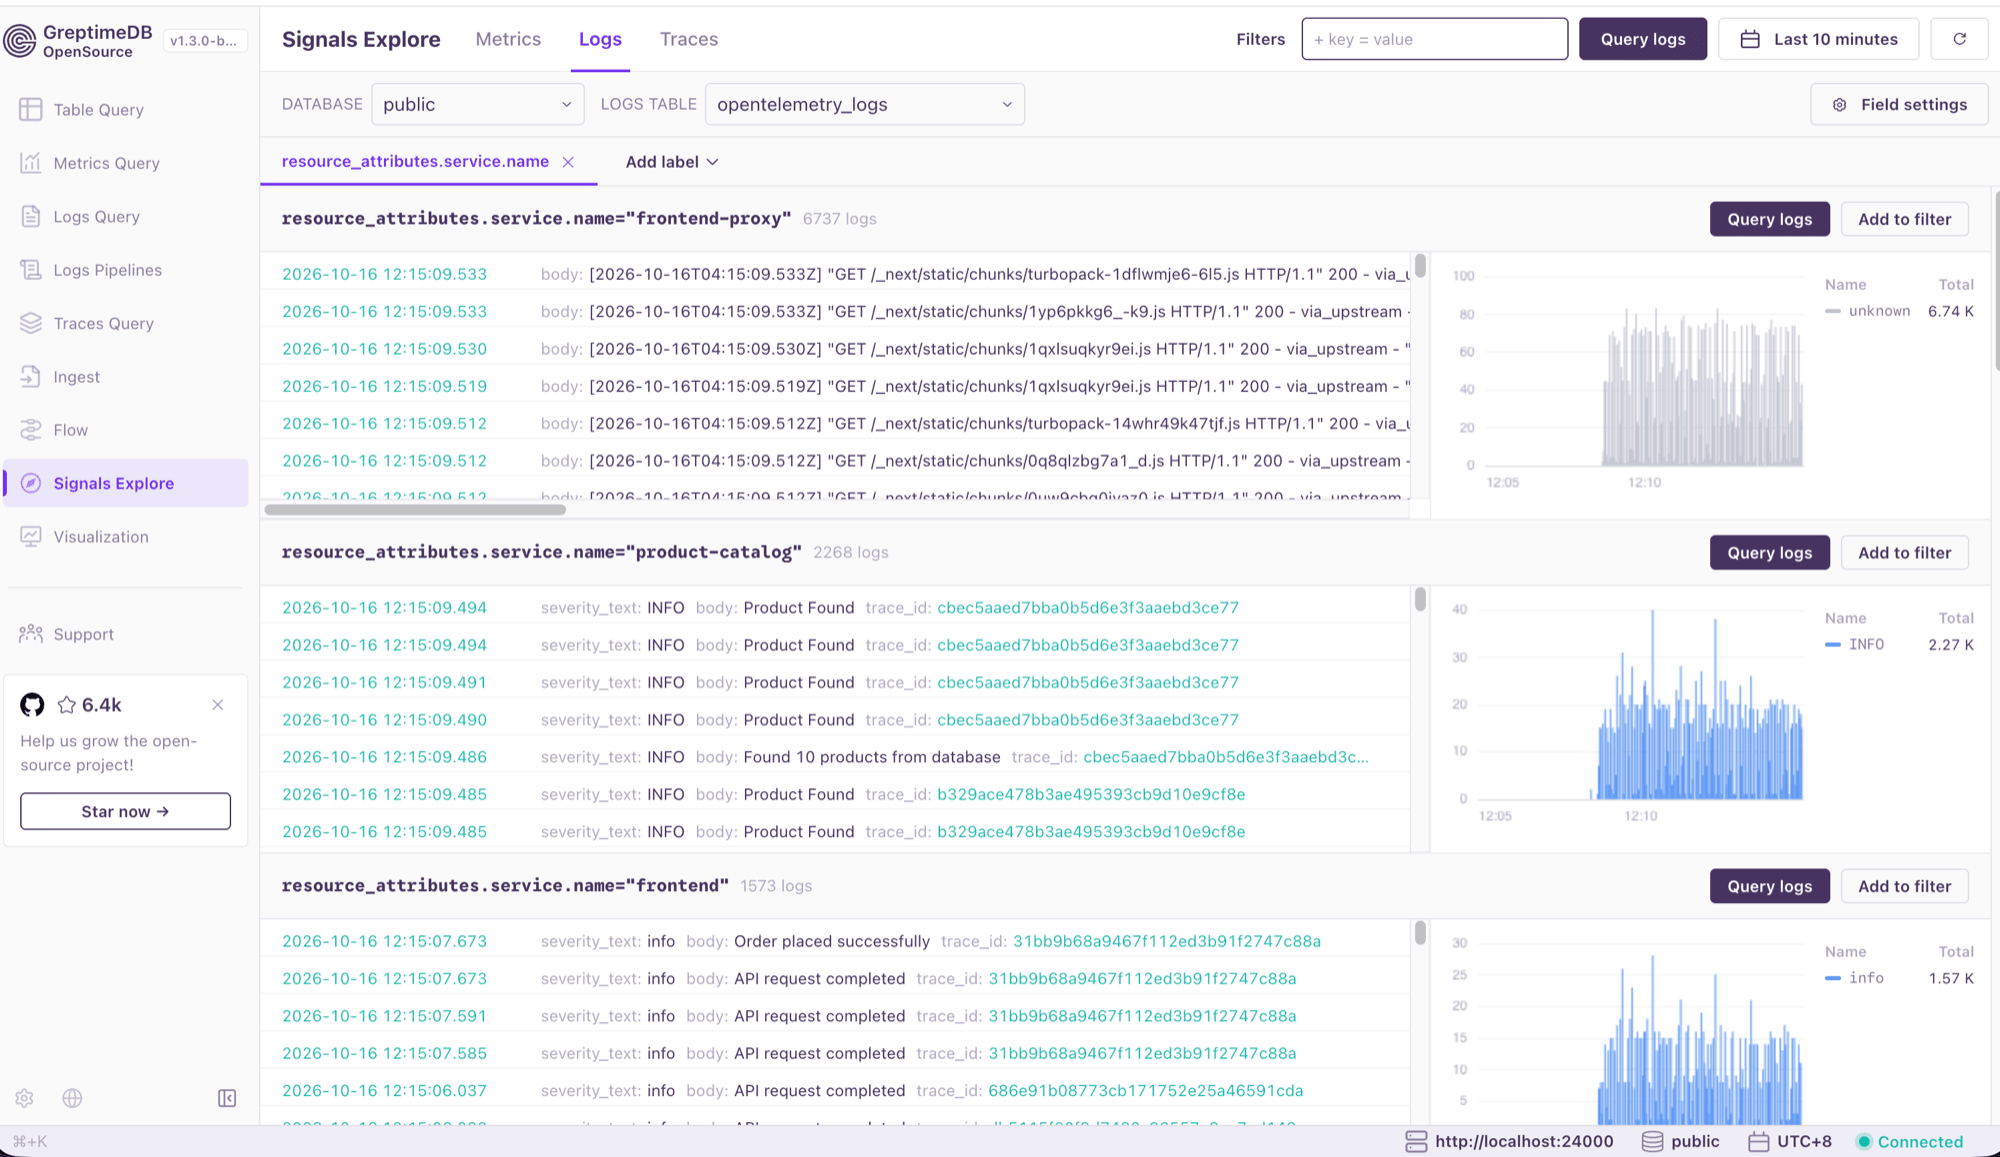Open the Visualization page
The width and height of the screenshot is (2000, 1157).
pos(100,537)
